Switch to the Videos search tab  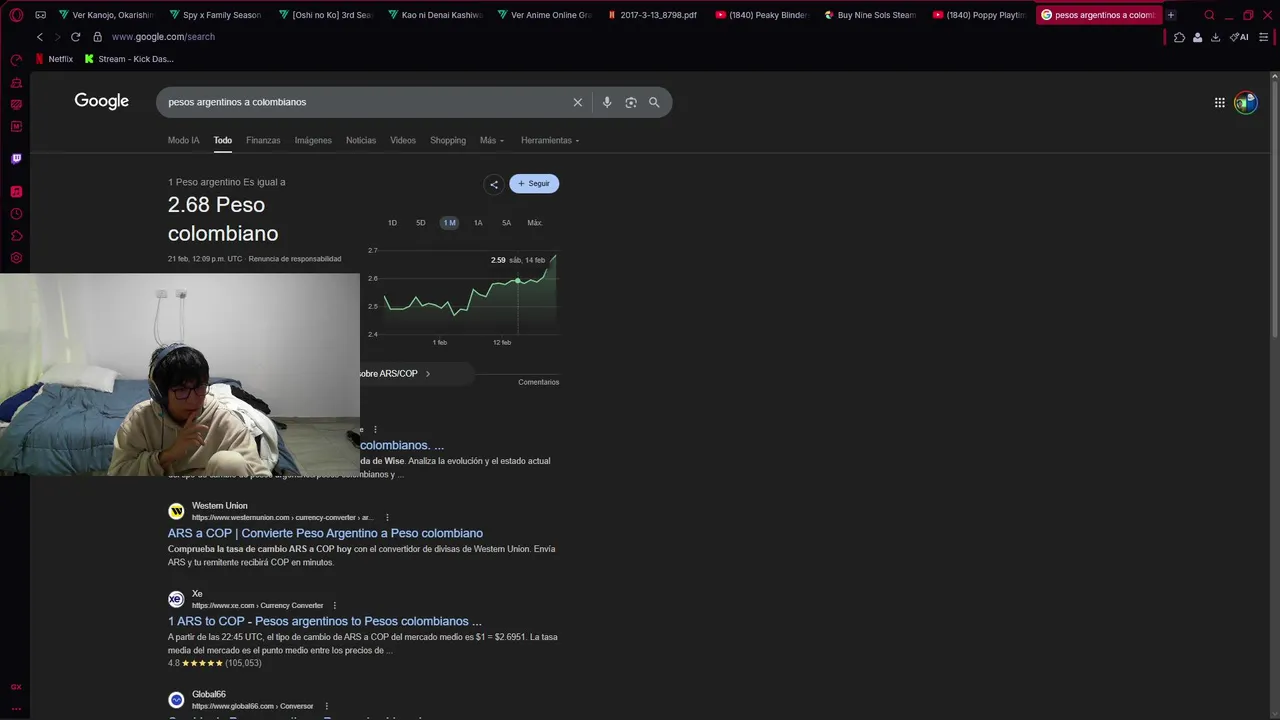tap(403, 140)
